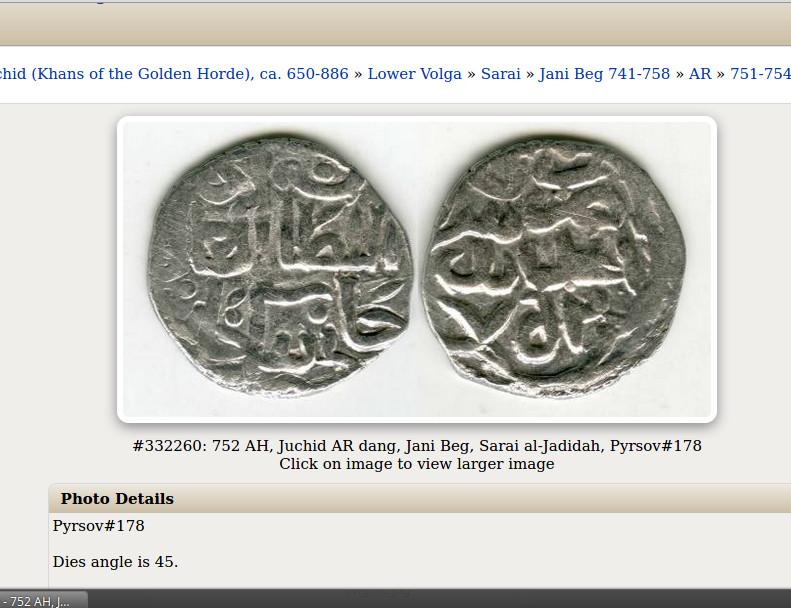Screen dimensions: 791x608
Task: Click the » separator between Lower Volga and Sarai
Action: point(471,74)
